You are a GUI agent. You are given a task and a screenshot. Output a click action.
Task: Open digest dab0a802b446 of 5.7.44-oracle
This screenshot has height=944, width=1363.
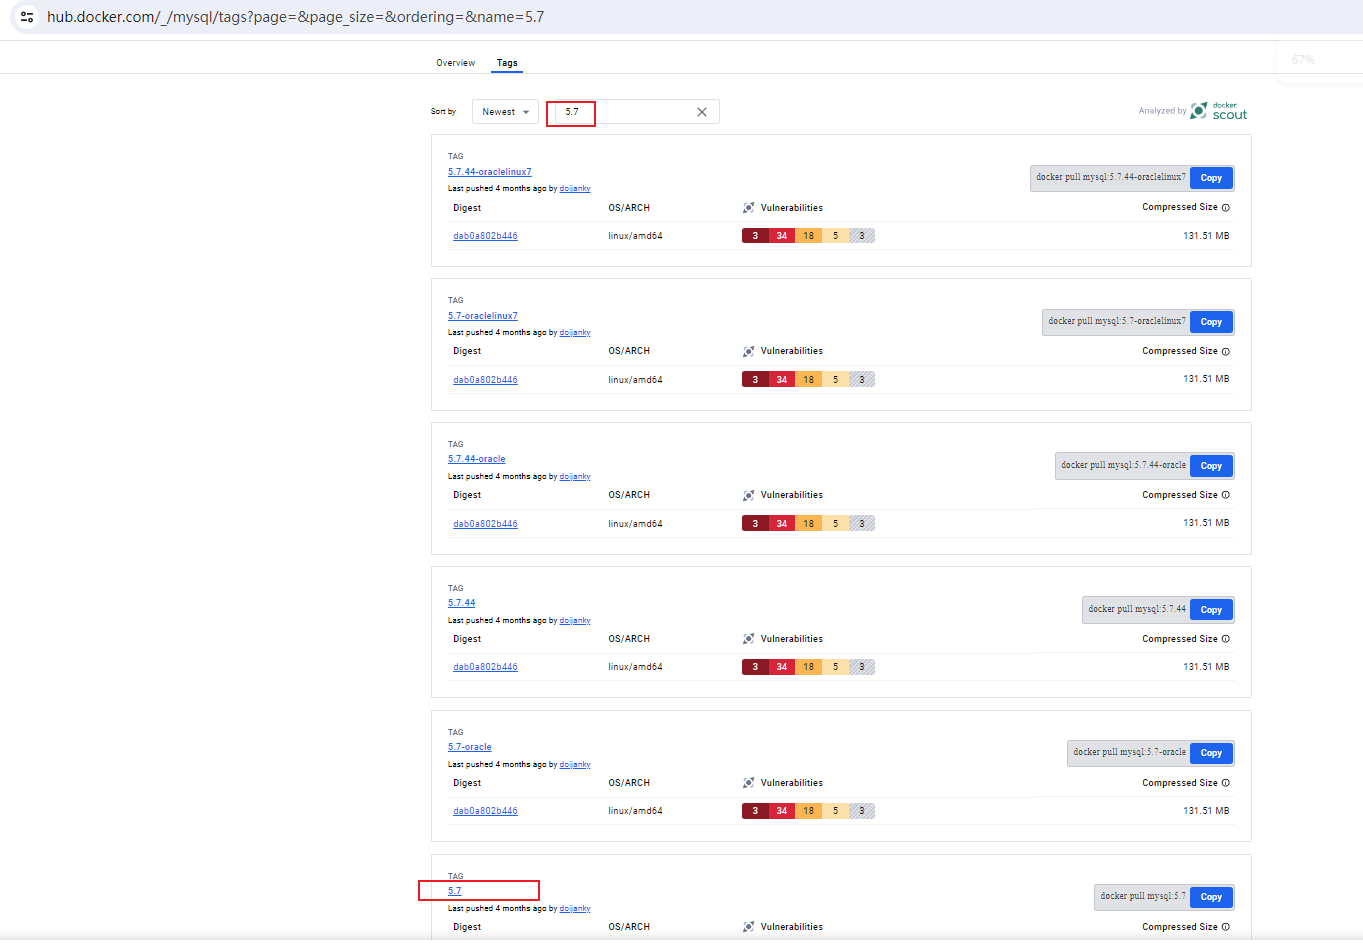click(x=485, y=524)
